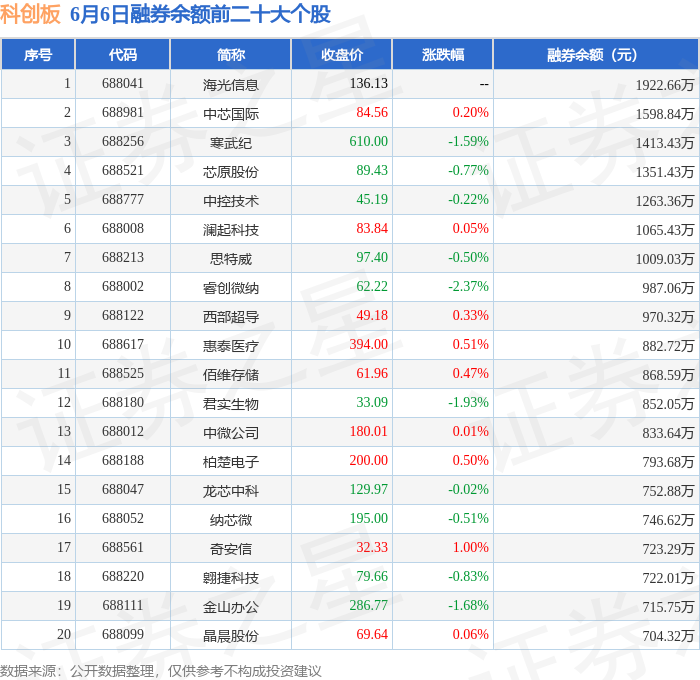The image size is (700, 680).
Task: Click the 涨跌幅 column header
Action: pyautogui.click(x=443, y=54)
